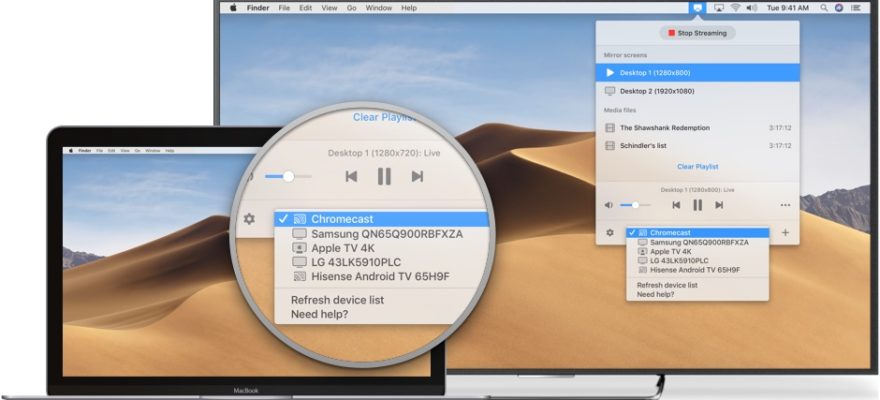Choose Samsung QN65Q900RBFXZA in the TV panel list
This screenshot has height=400, width=880.
(698, 242)
